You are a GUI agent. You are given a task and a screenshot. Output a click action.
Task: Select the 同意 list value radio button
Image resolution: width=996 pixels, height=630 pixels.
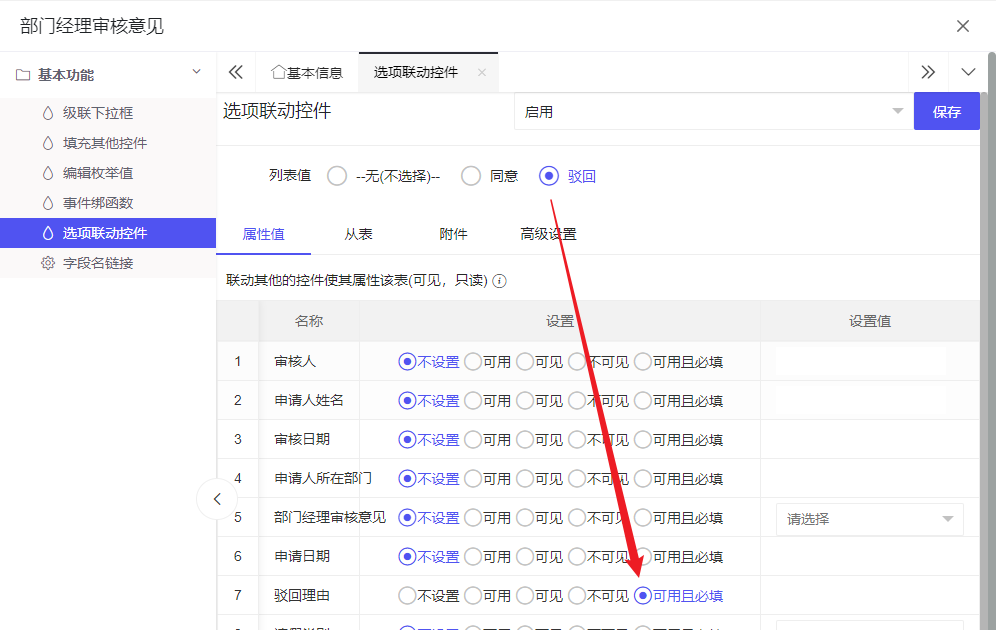point(472,176)
